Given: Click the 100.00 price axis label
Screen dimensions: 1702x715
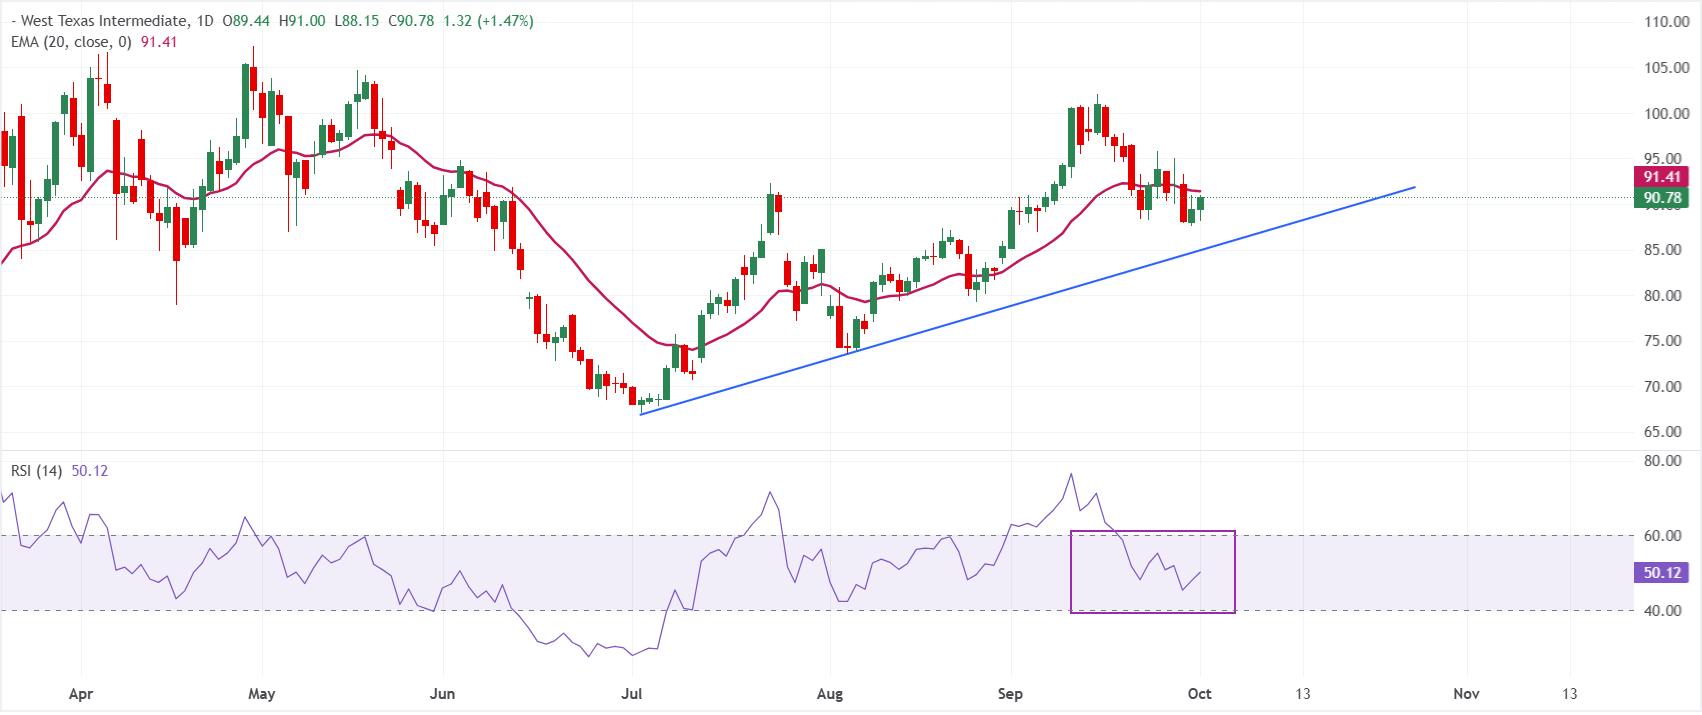Looking at the screenshot, I should tap(1666, 114).
